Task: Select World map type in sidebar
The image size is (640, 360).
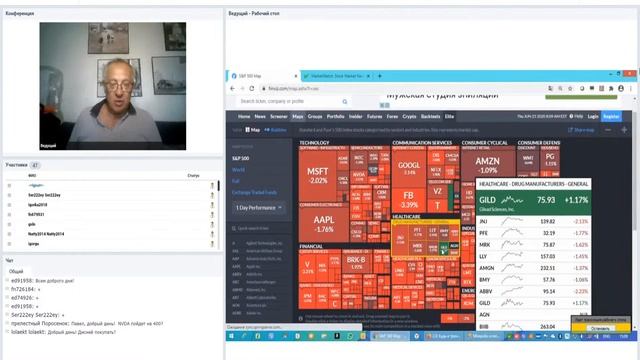Action: [x=238, y=169]
